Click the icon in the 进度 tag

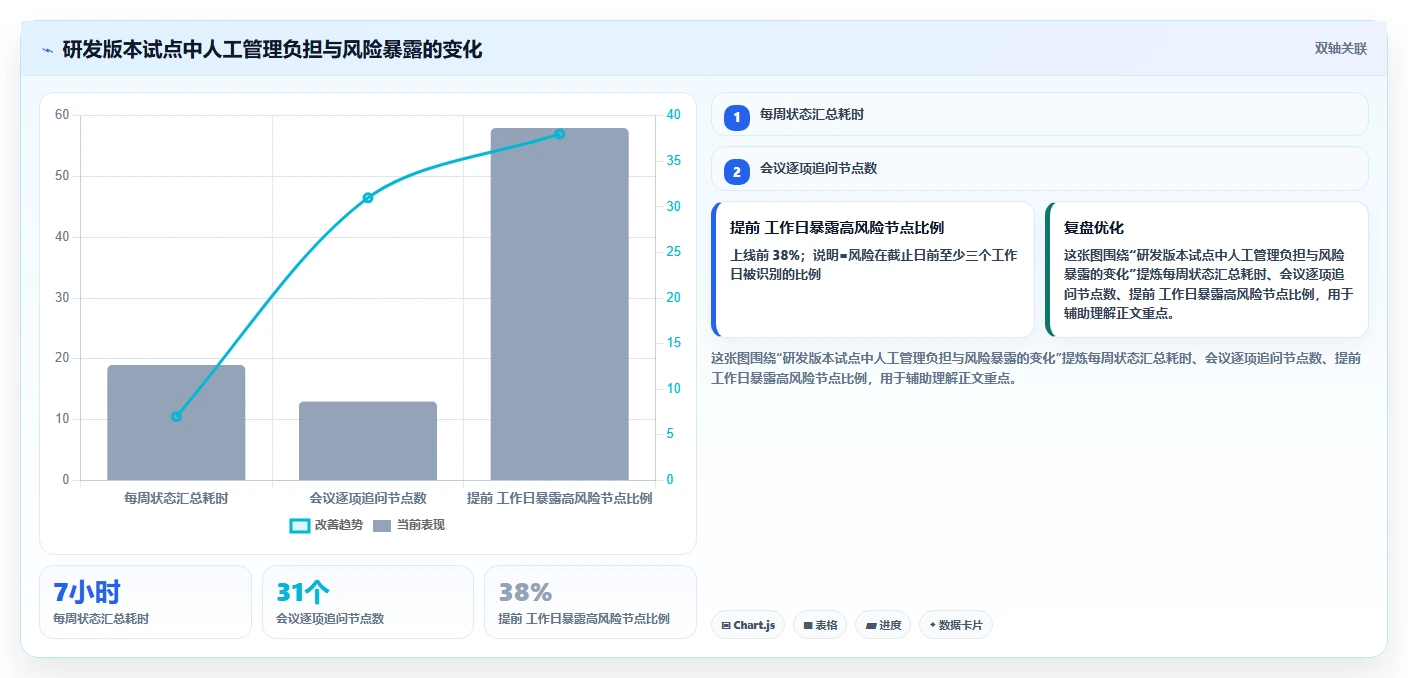(x=871, y=626)
